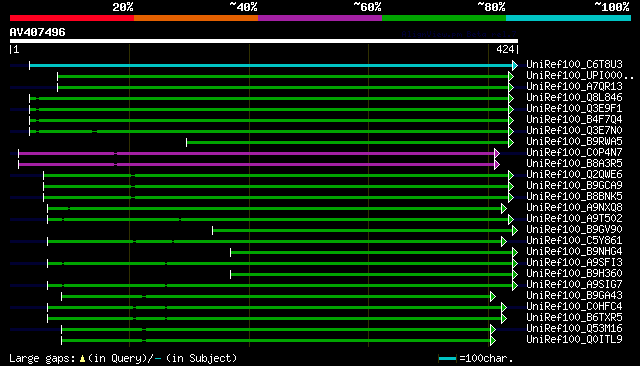Click the AV407496 query name label
The height and width of the screenshot is (366, 640).
pos(38,32)
